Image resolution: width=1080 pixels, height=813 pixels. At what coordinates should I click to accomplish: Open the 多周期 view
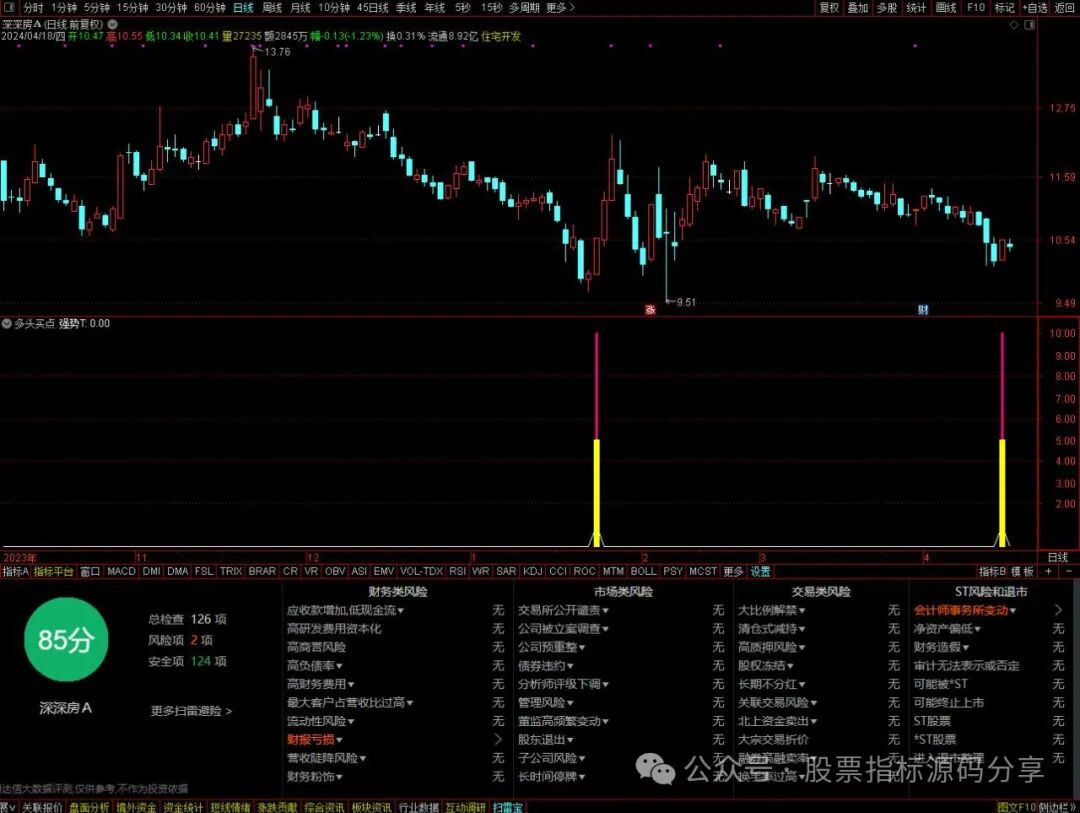(524, 8)
